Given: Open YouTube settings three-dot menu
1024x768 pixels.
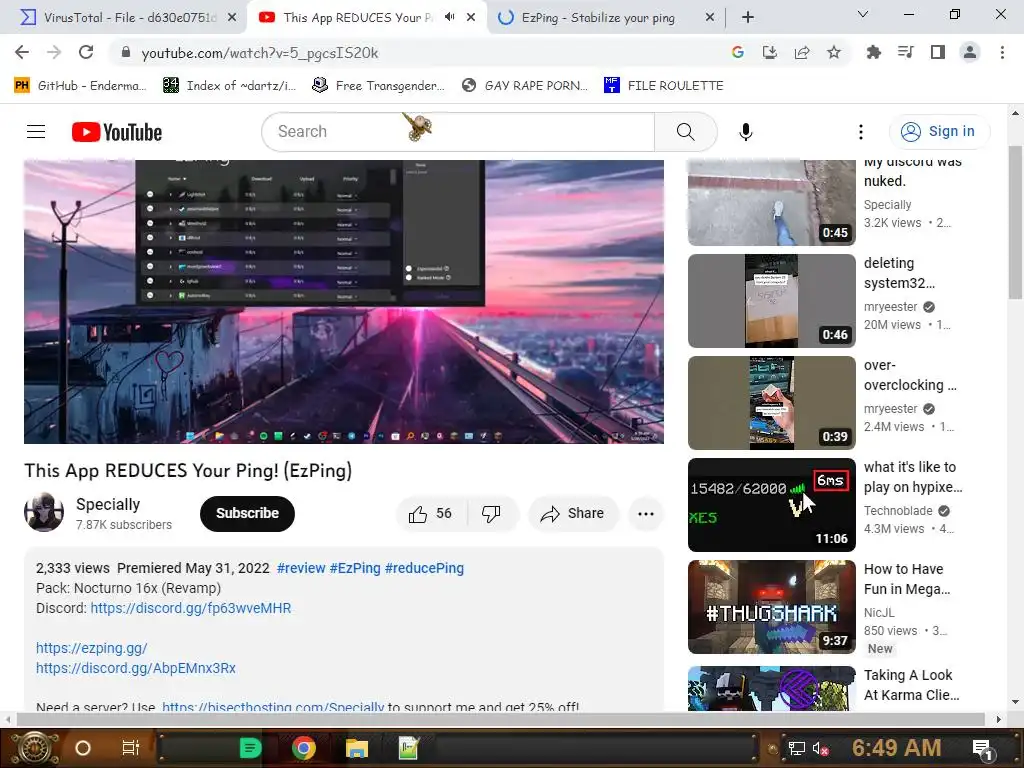Looking at the screenshot, I should point(861,132).
